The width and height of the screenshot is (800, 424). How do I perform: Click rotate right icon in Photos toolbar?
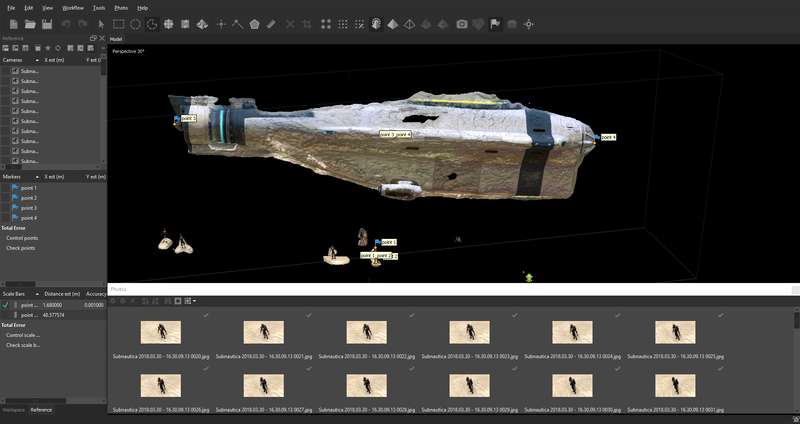click(x=156, y=301)
